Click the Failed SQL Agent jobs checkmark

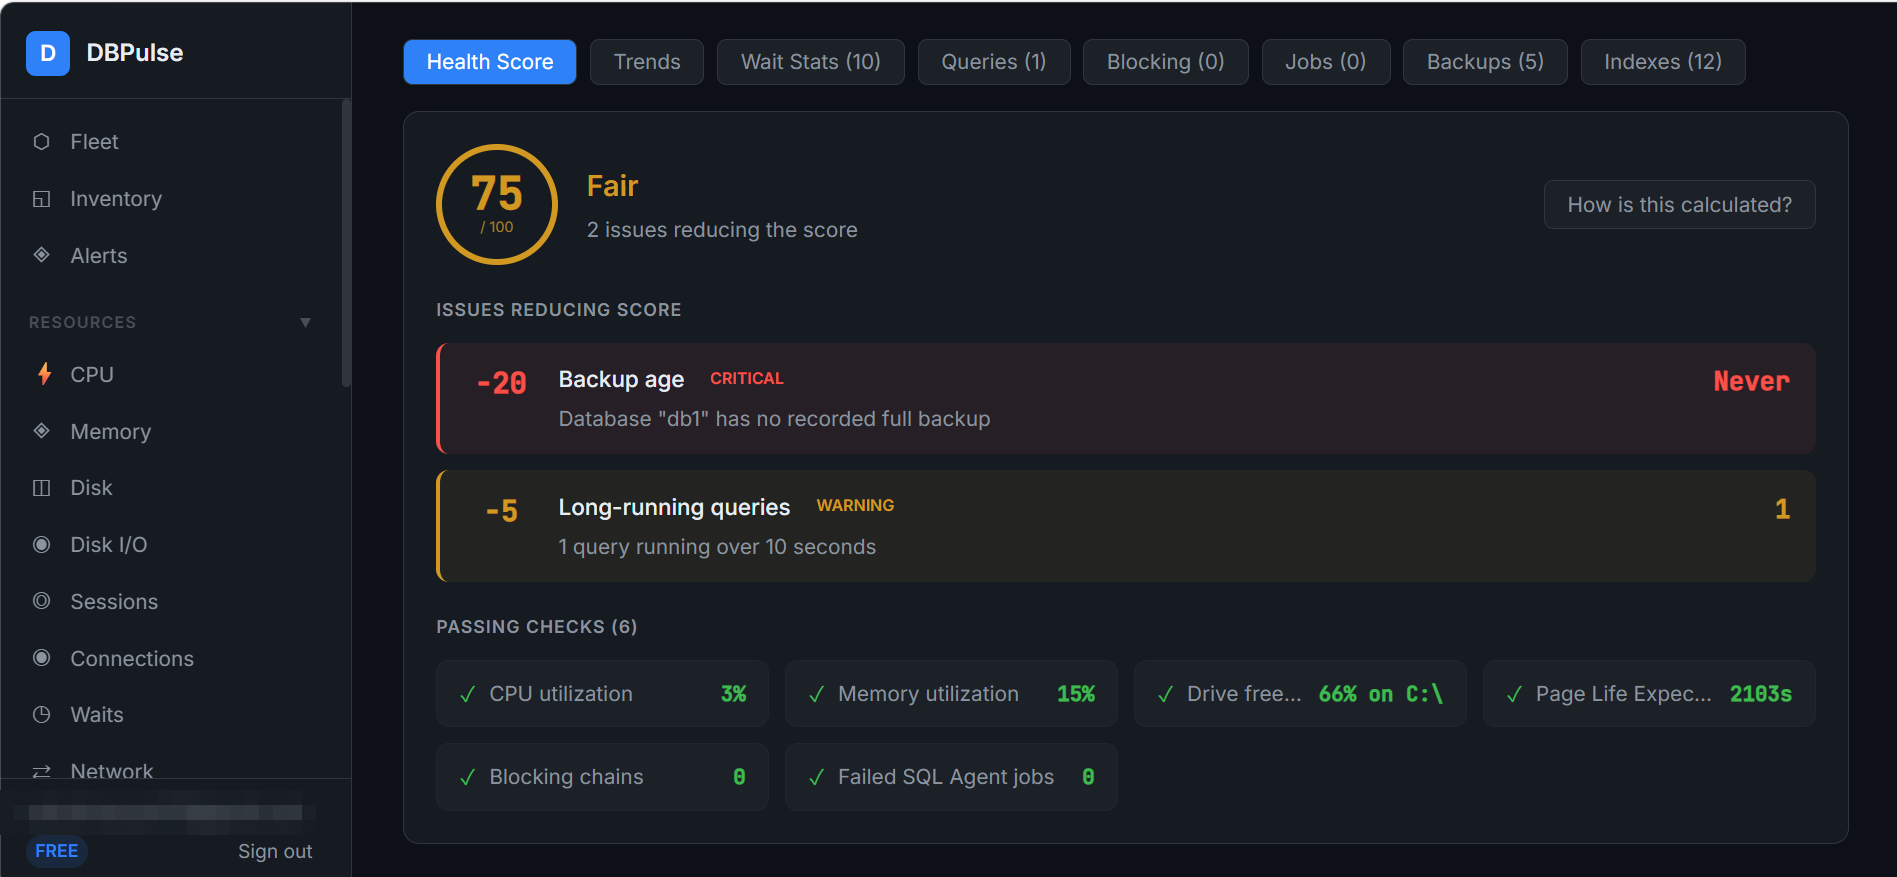point(816,777)
